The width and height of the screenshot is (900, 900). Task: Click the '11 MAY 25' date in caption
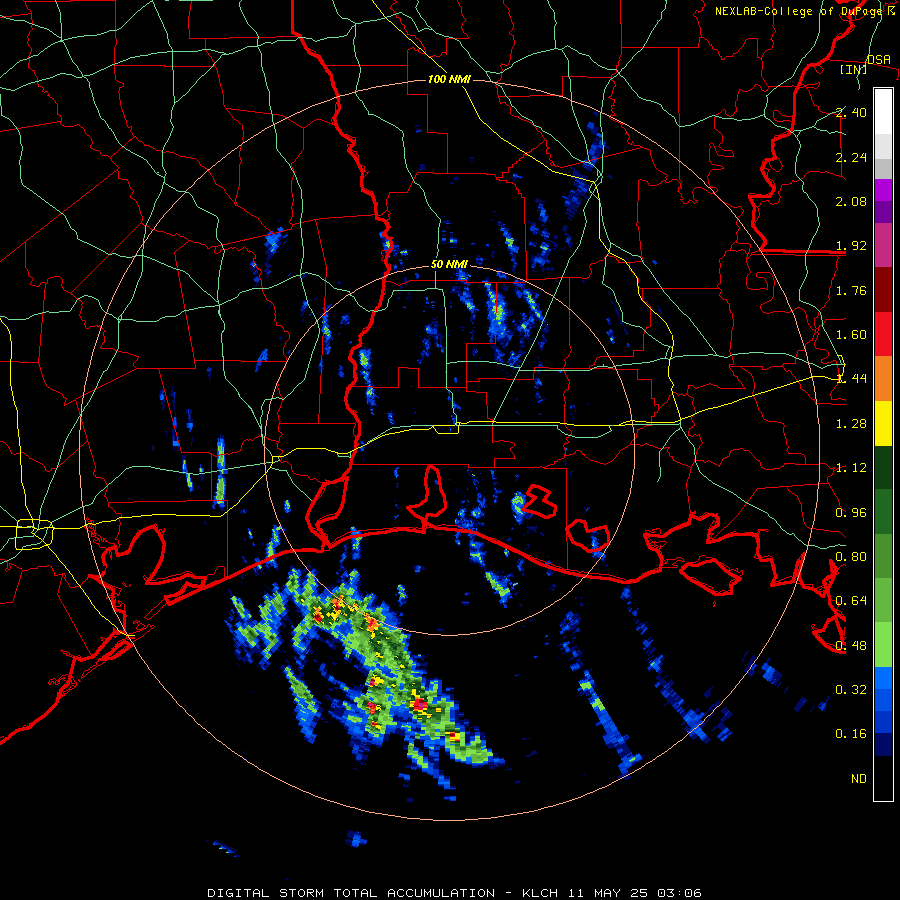608,893
